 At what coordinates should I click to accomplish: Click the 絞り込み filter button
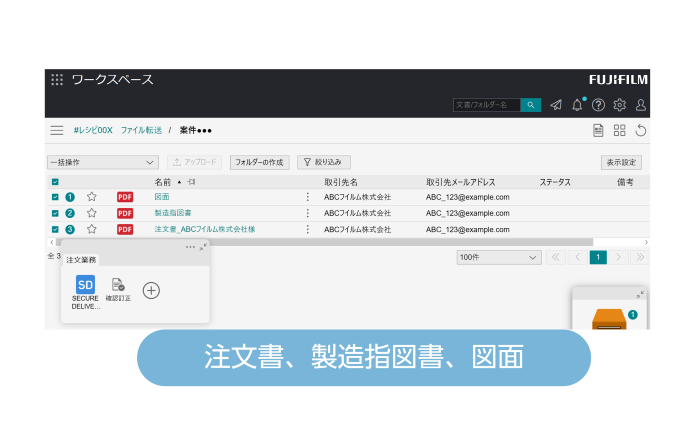point(324,162)
